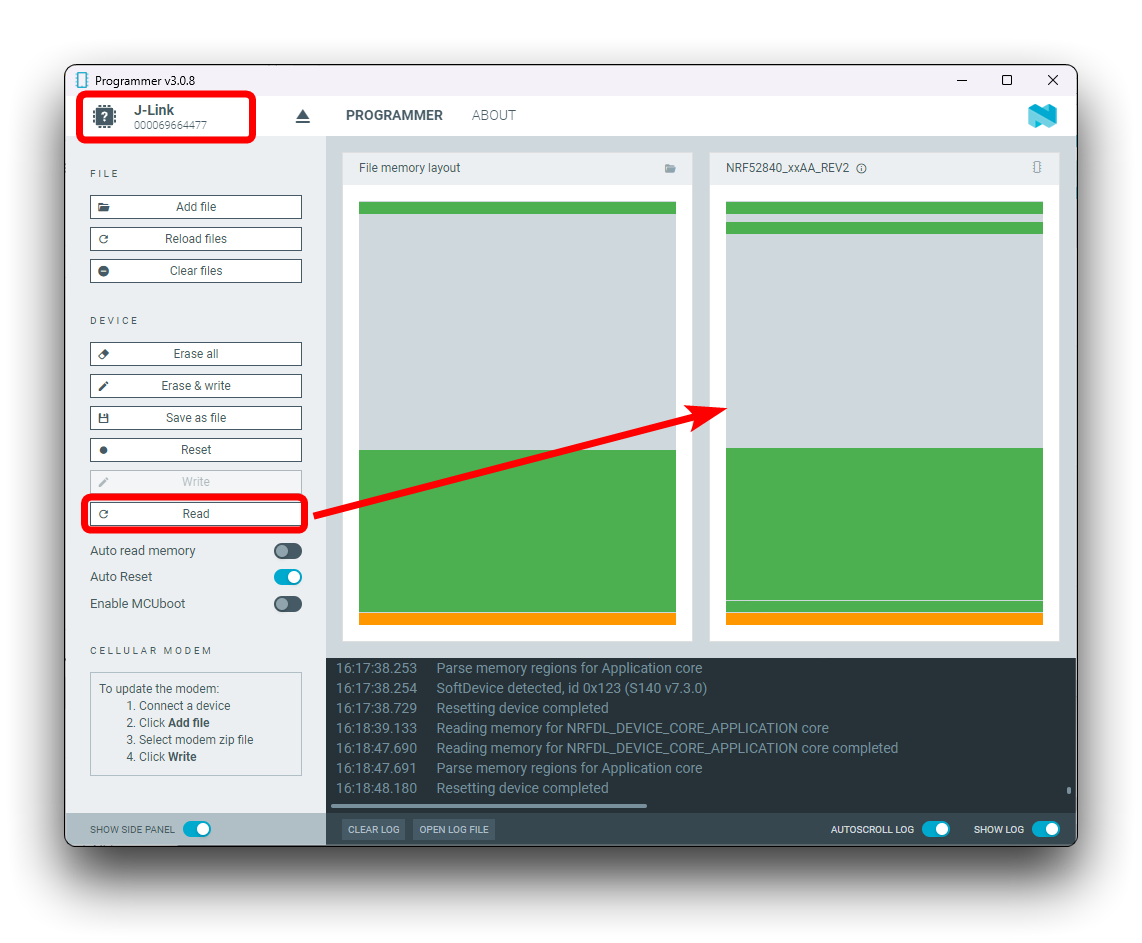Click the large green region in file memory layout
The width and height of the screenshot is (1142, 943).
(517, 531)
